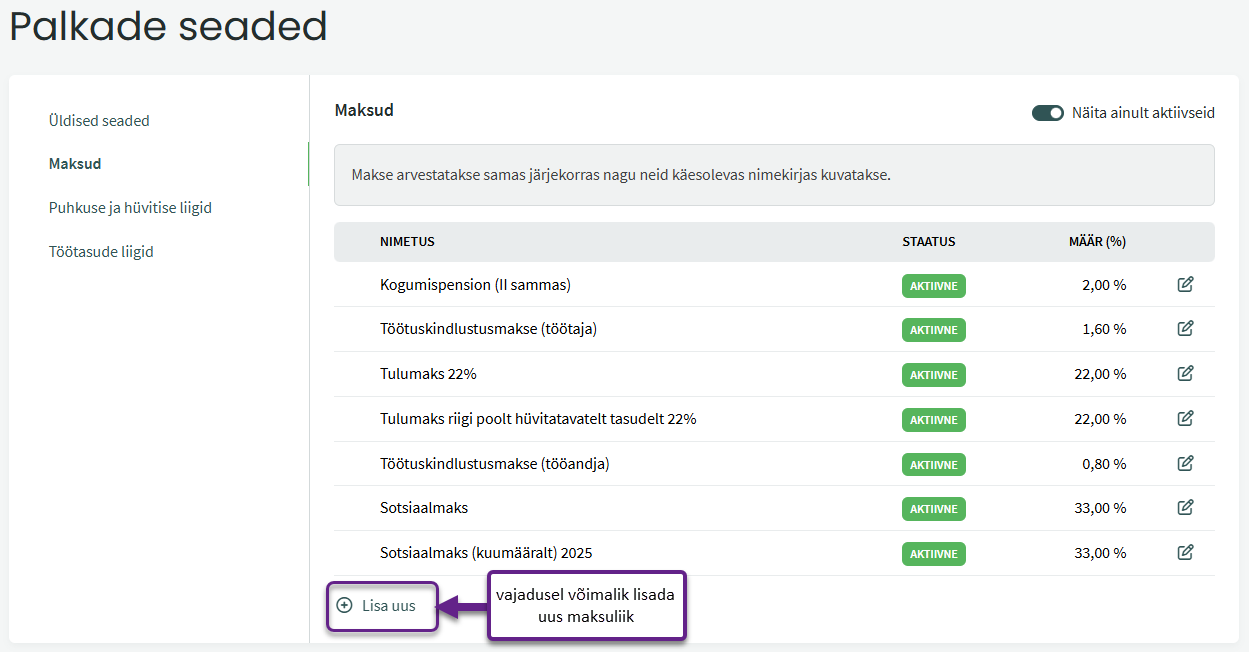Edit the Kogumispension (II sammas) tax
The height and width of the screenshot is (652, 1249).
(1185, 285)
